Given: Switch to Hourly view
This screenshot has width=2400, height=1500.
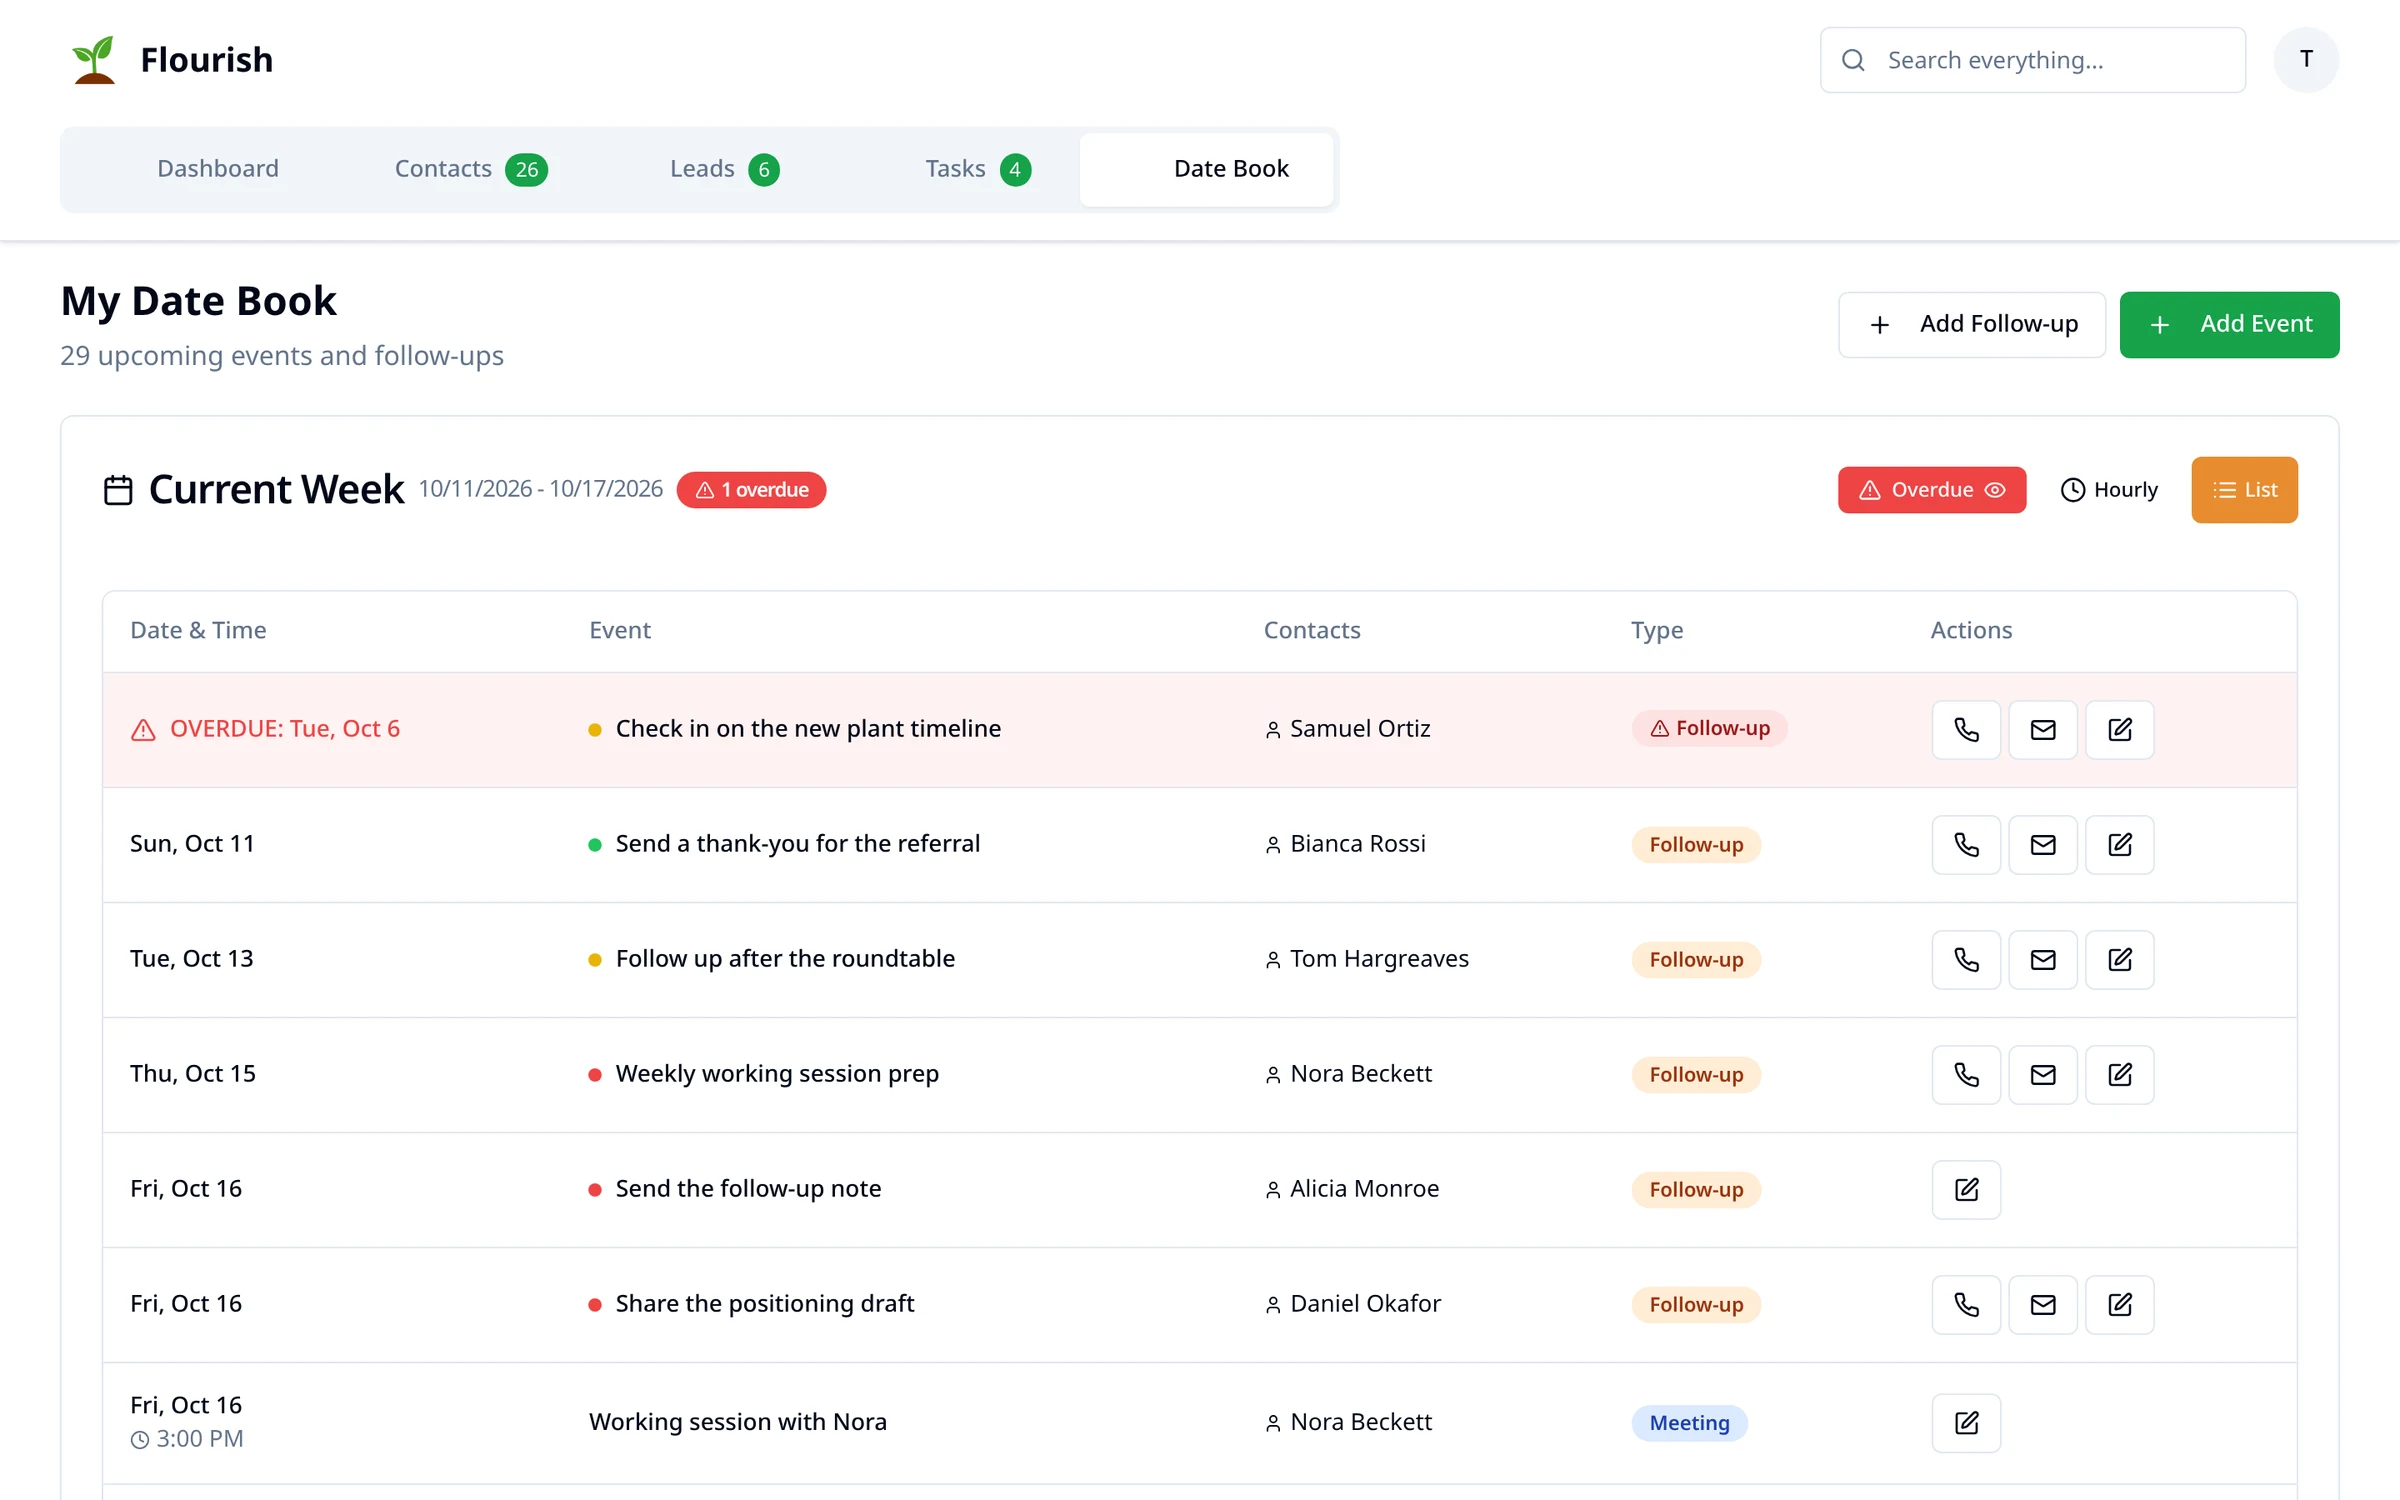Looking at the screenshot, I should pyautogui.click(x=2109, y=490).
